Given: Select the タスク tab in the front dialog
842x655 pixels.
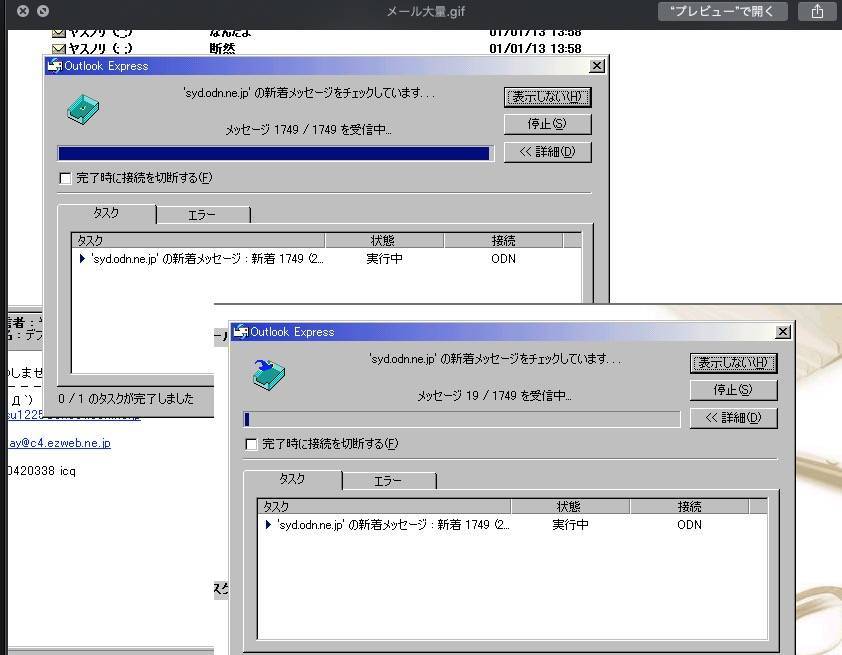Looking at the screenshot, I should 292,479.
